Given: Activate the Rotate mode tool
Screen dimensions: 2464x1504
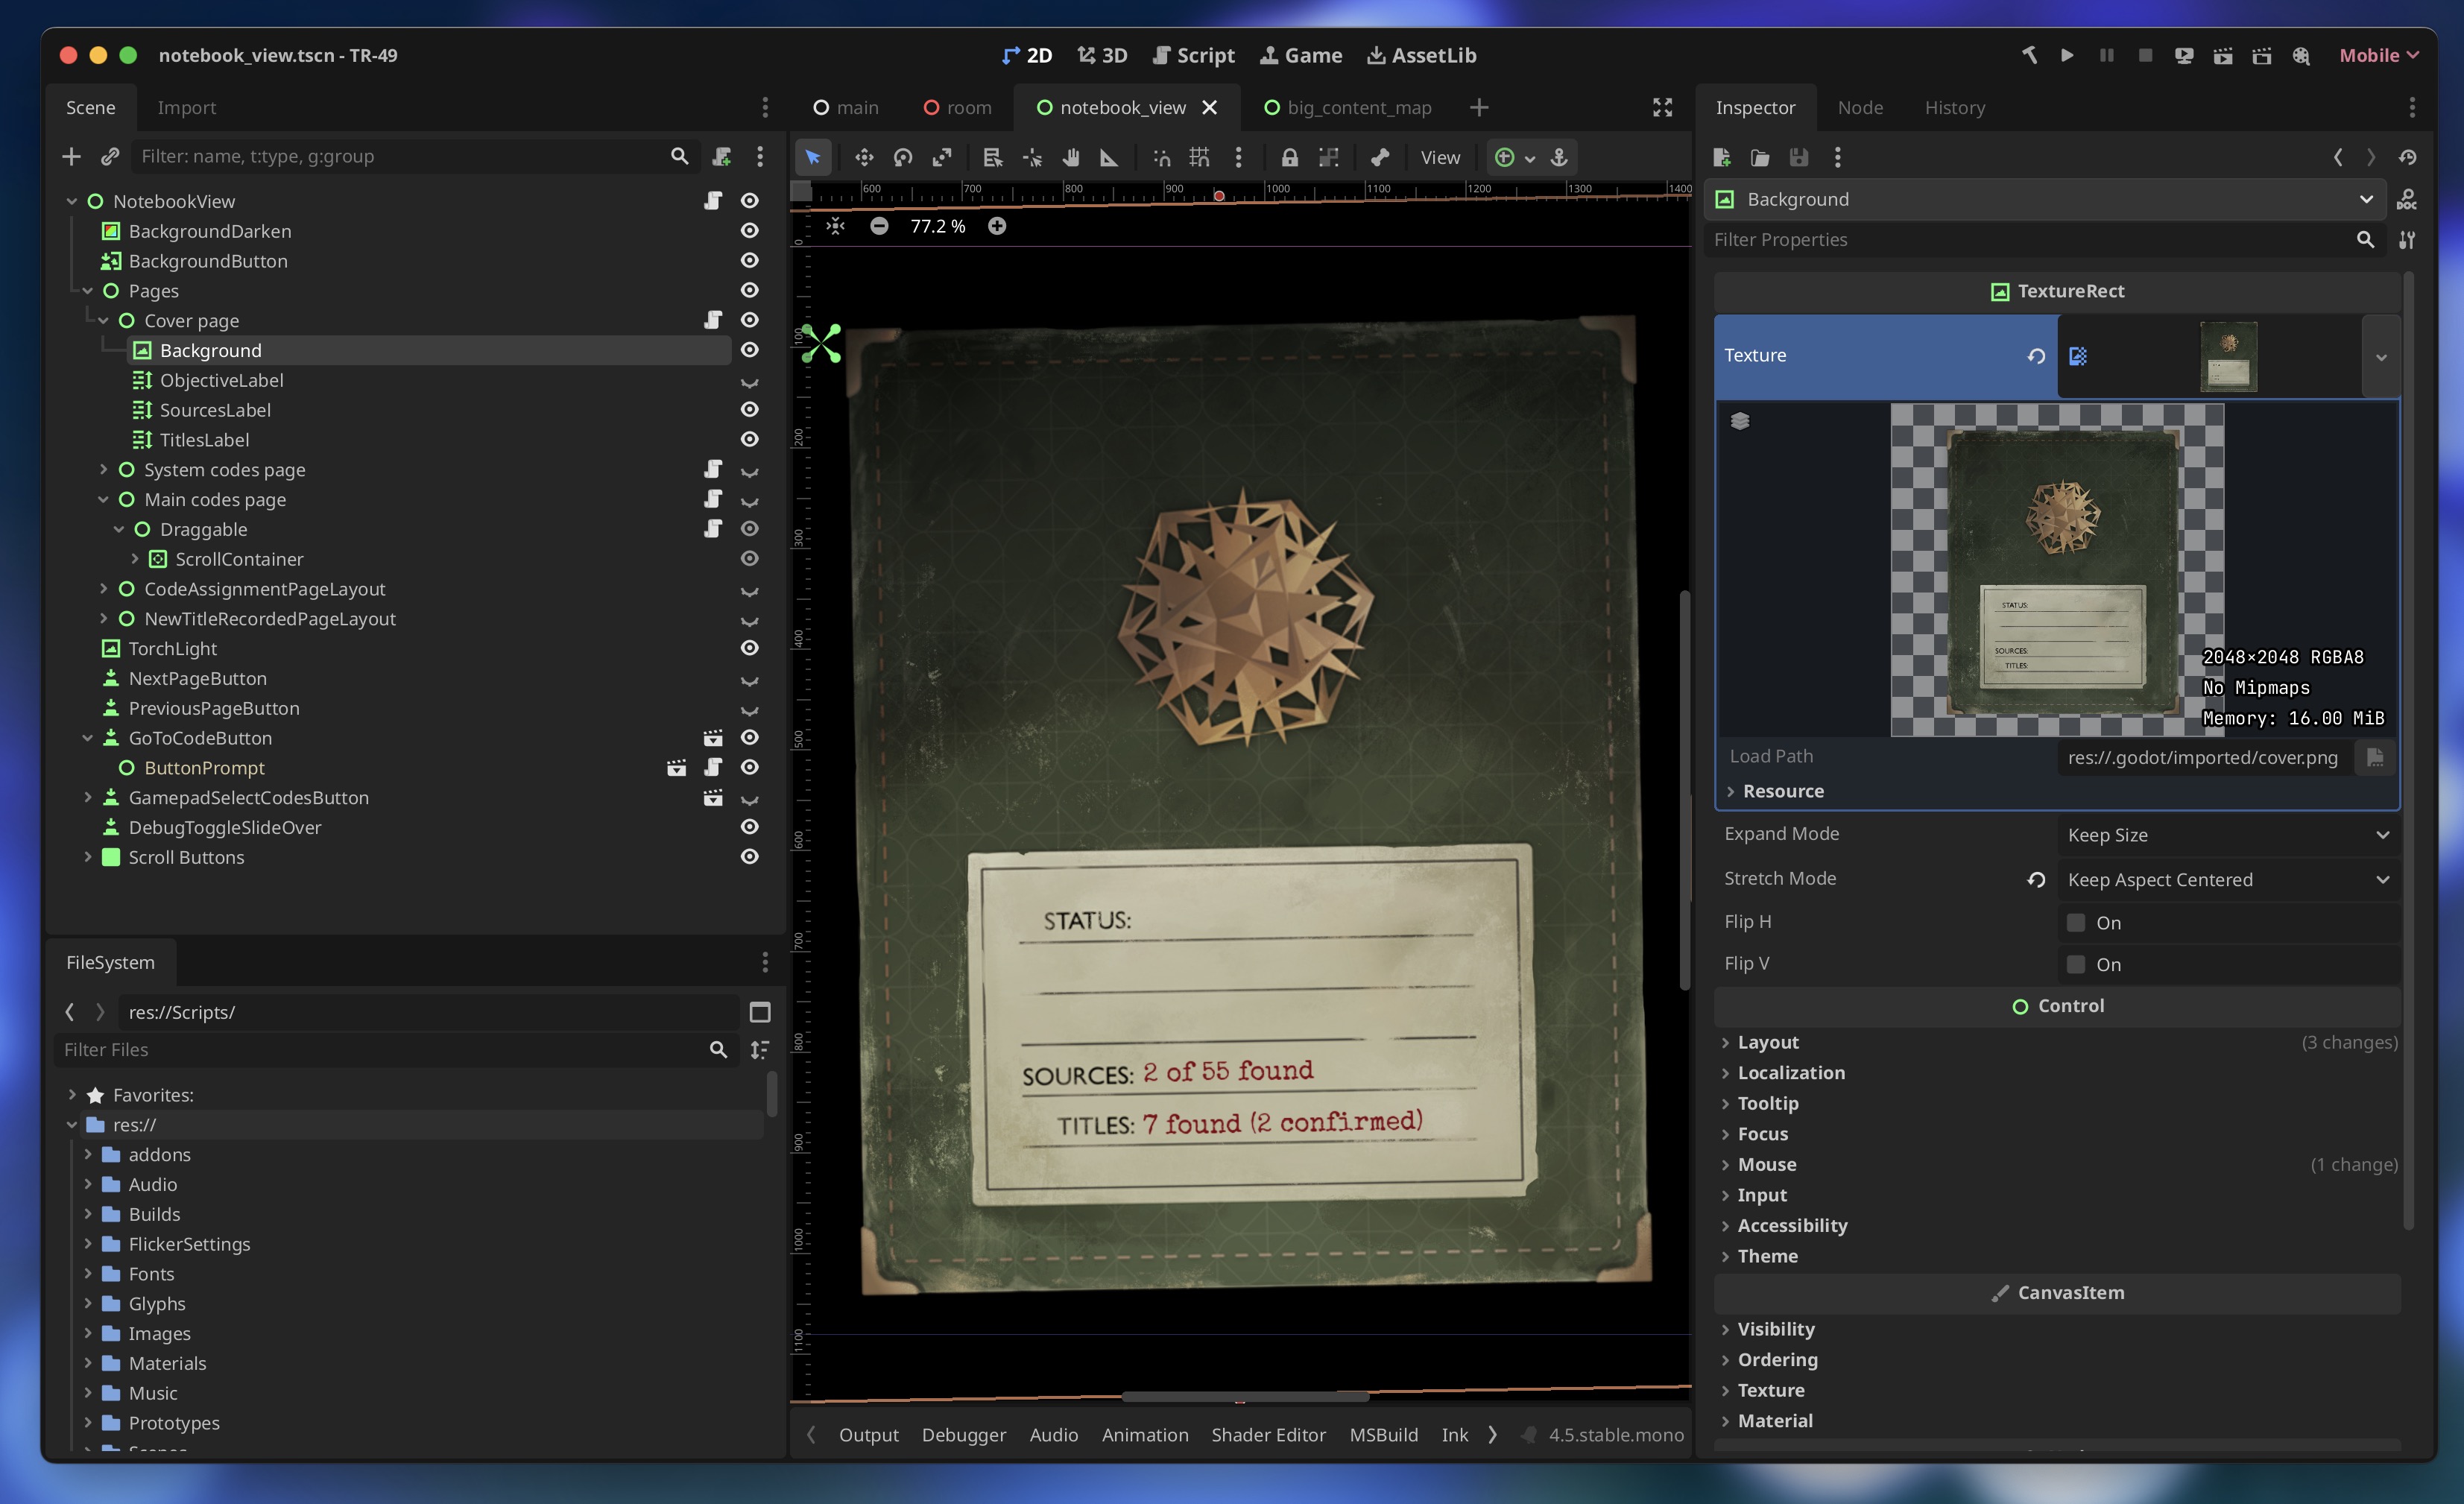Looking at the screenshot, I should [x=903, y=157].
